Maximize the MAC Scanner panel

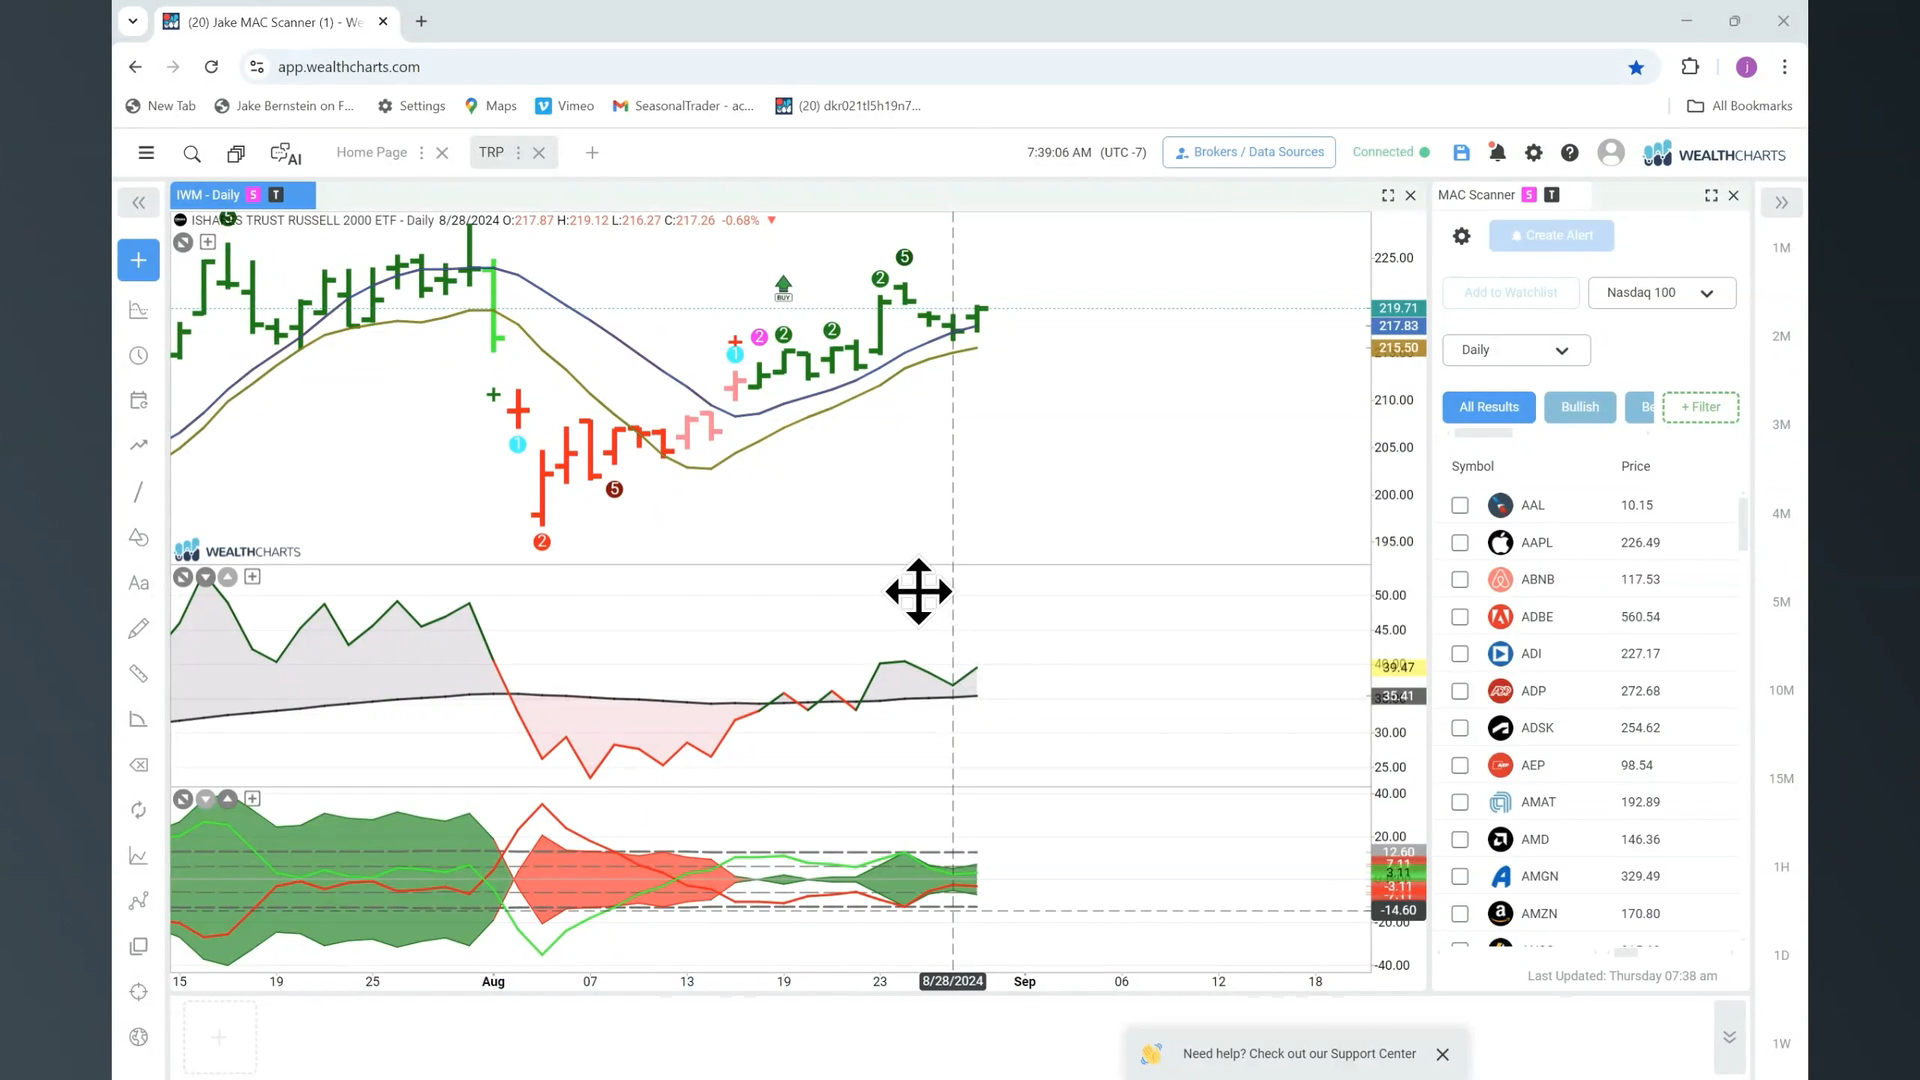click(x=1711, y=195)
